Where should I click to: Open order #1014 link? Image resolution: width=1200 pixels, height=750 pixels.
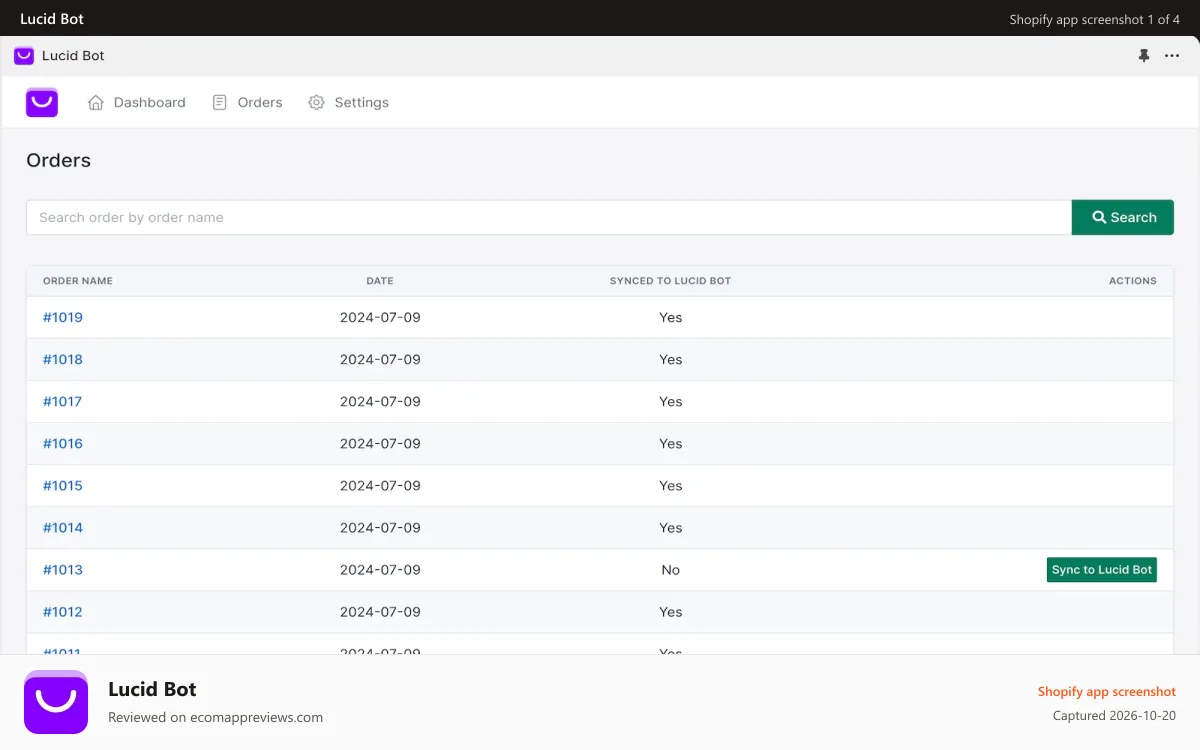pos(63,527)
